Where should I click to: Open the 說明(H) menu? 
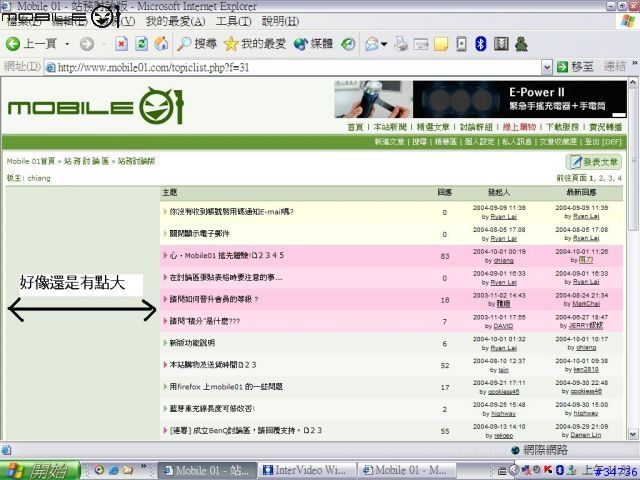(x=280, y=21)
